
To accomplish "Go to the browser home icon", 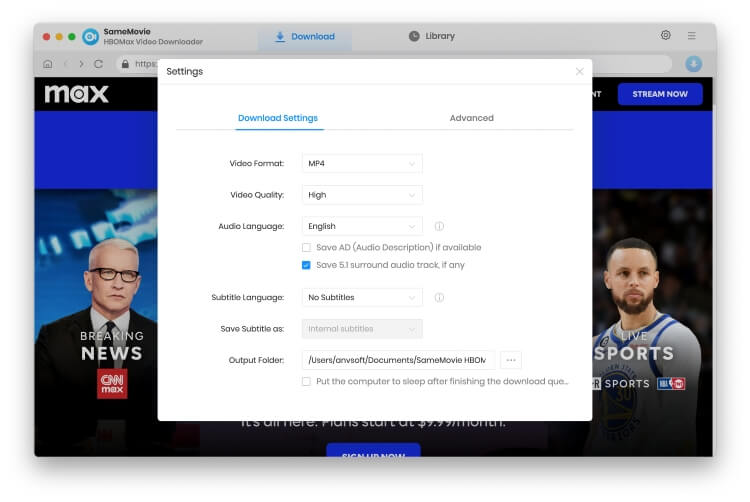I will pyautogui.click(x=48, y=64).
